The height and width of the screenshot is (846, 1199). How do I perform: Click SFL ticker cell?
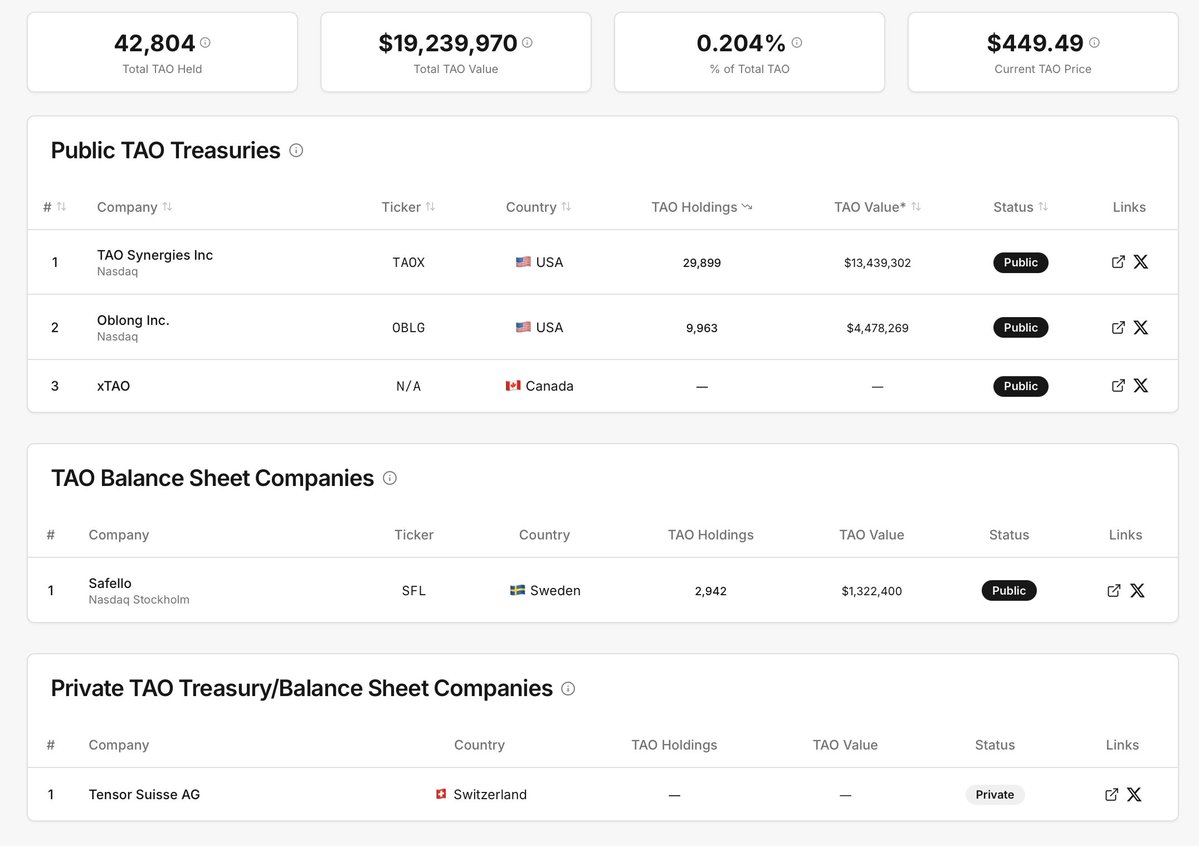[x=414, y=591]
